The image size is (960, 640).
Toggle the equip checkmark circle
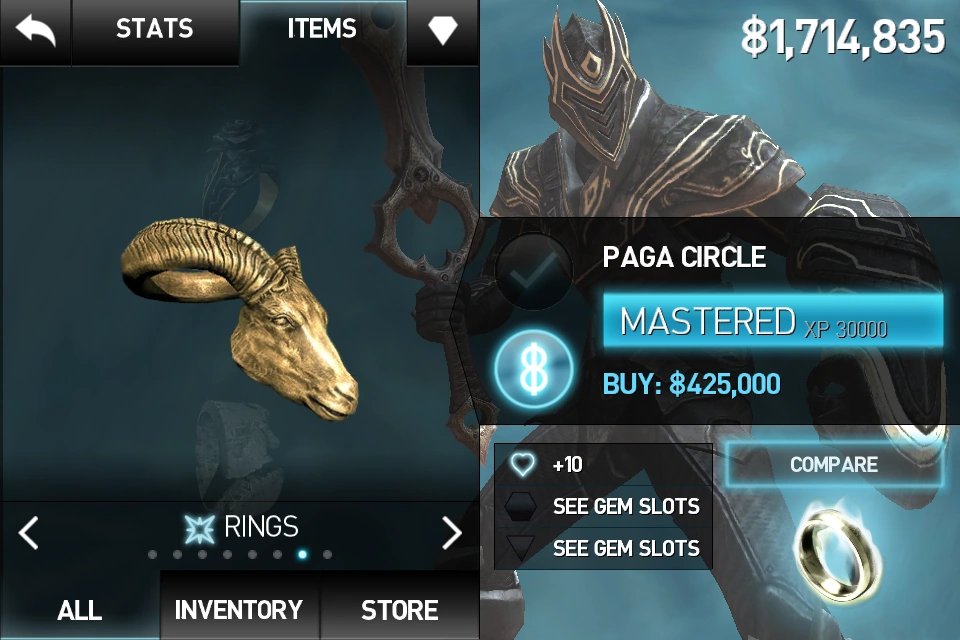(533, 271)
